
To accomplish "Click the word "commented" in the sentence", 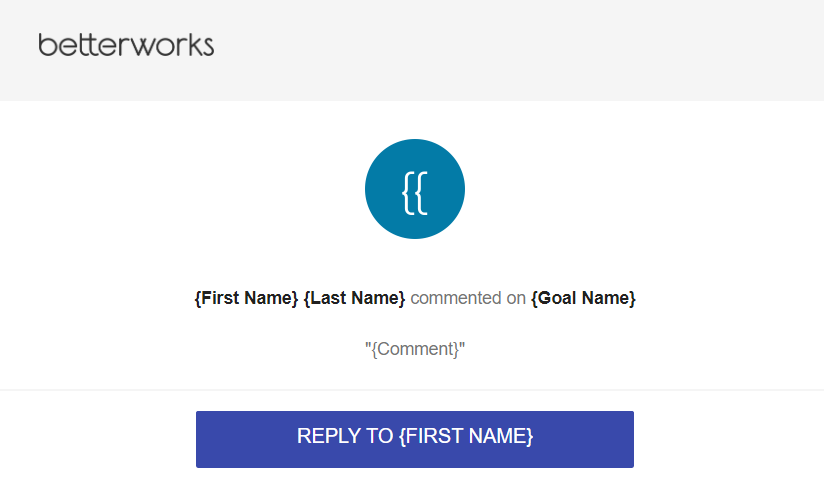I will pos(456,298).
